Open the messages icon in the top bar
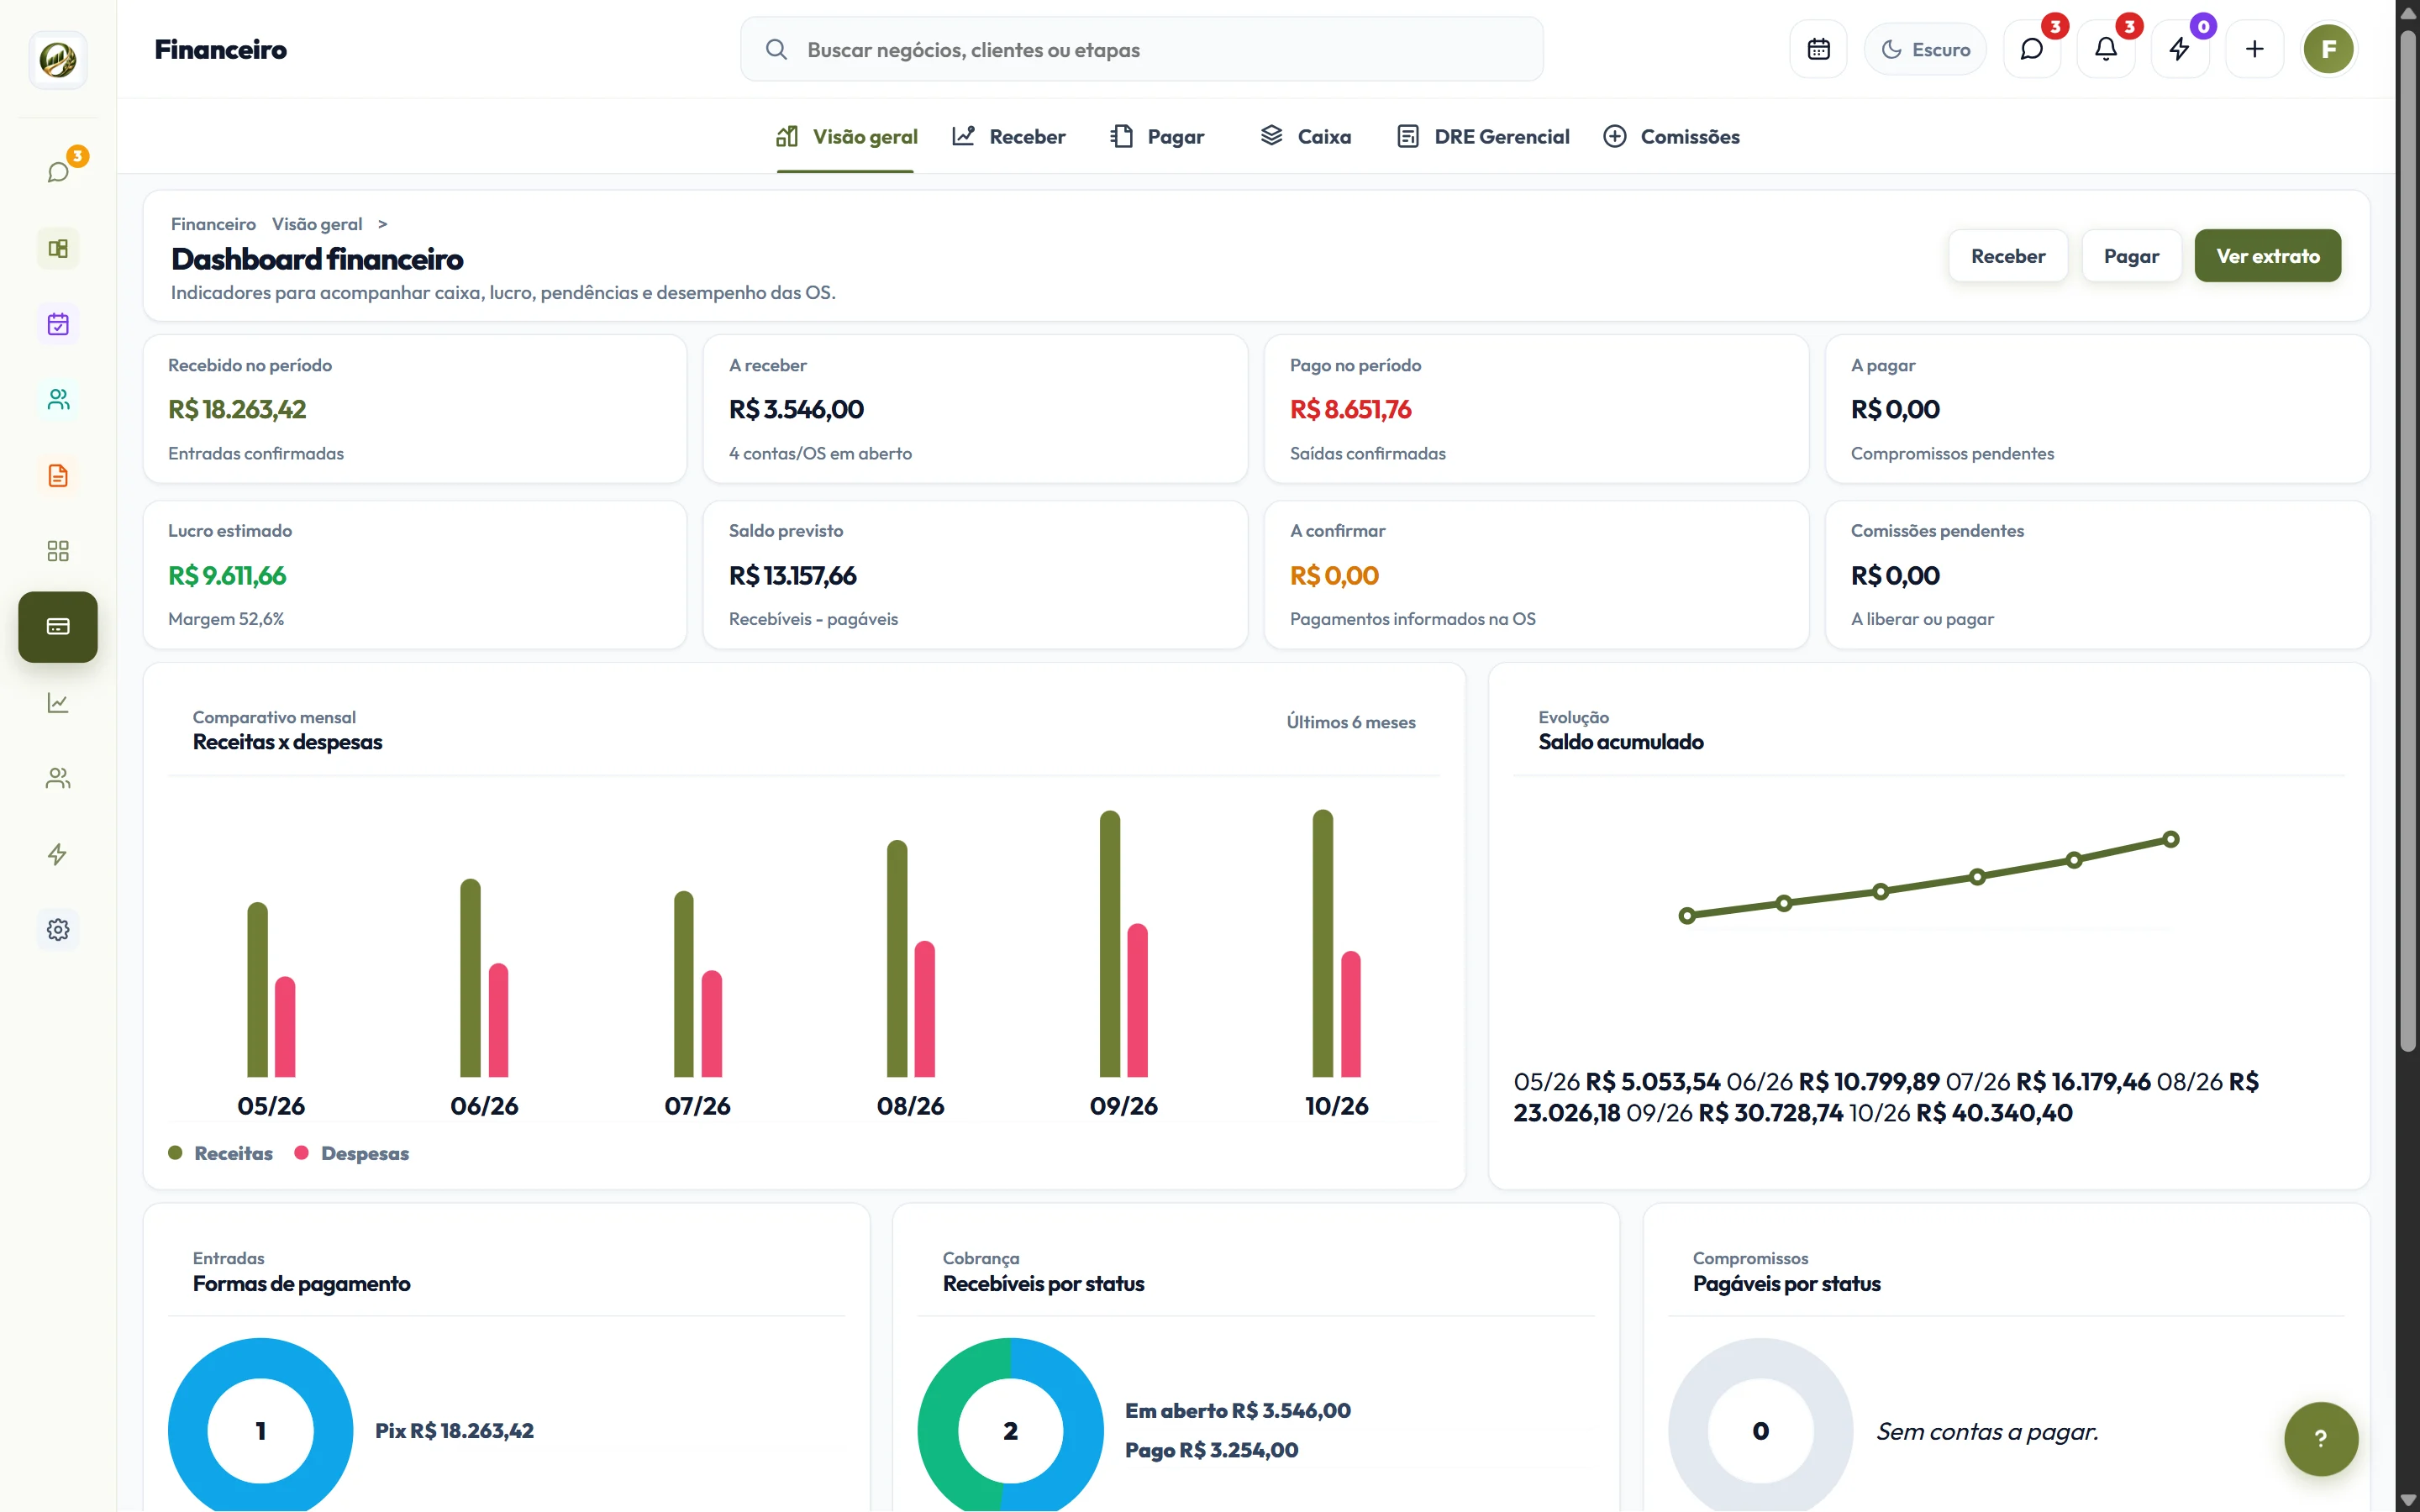The width and height of the screenshot is (2420, 1512). [2032, 49]
